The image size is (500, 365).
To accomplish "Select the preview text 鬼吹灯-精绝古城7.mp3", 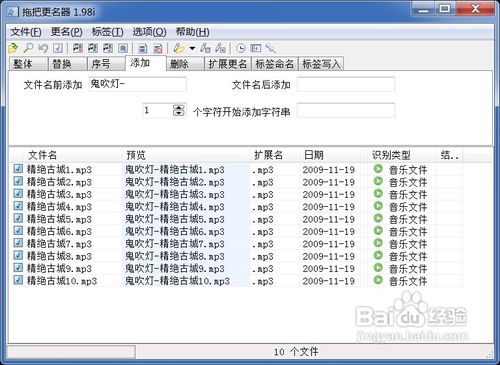I will pyautogui.click(x=175, y=244).
